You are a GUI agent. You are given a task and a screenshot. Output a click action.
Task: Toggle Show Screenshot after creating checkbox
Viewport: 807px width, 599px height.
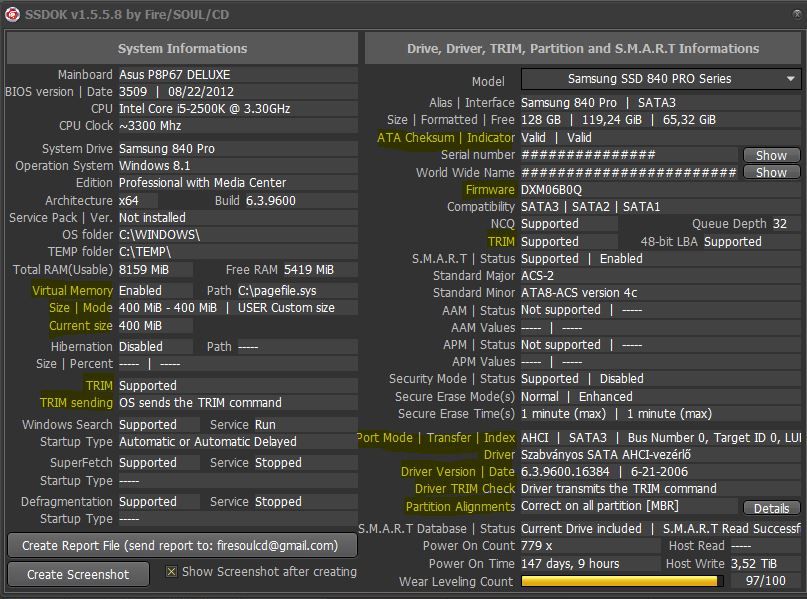click(x=171, y=572)
